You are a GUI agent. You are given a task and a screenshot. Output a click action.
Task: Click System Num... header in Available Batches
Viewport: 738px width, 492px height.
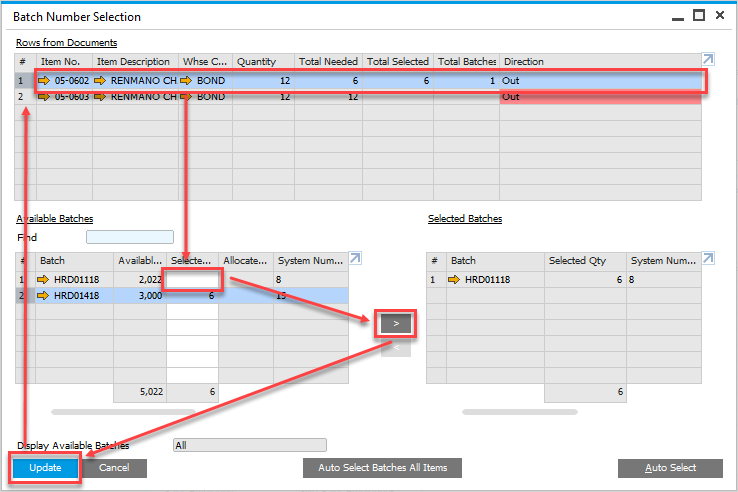point(311,261)
